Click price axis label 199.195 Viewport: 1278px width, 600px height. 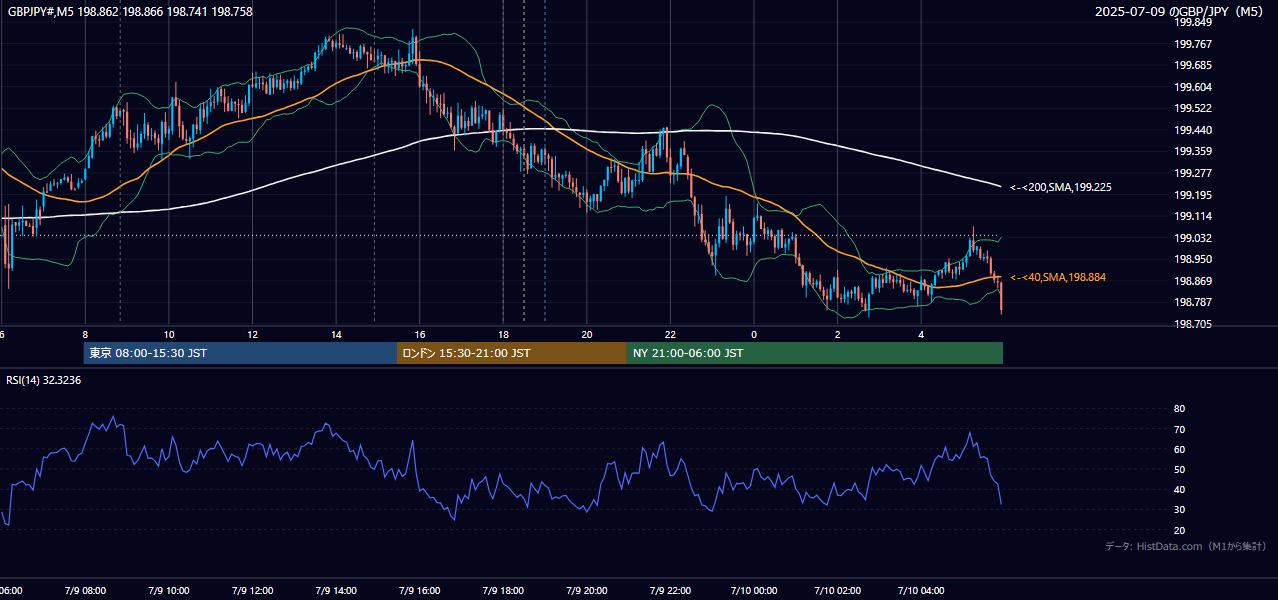click(x=1192, y=195)
